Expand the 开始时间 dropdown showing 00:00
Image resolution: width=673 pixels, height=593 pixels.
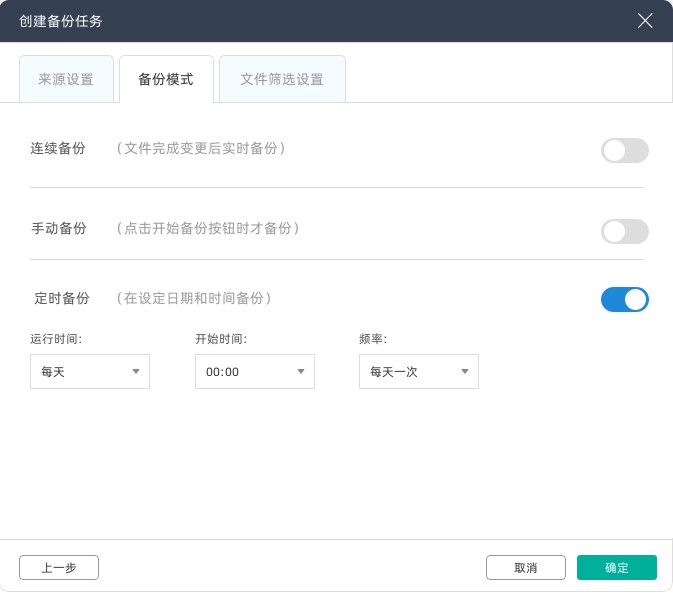(x=254, y=371)
